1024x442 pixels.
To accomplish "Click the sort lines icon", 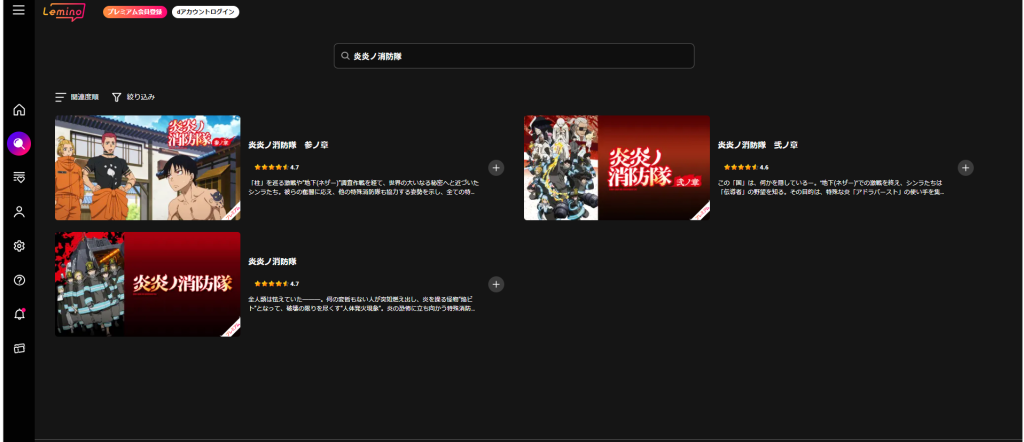I will (61, 97).
